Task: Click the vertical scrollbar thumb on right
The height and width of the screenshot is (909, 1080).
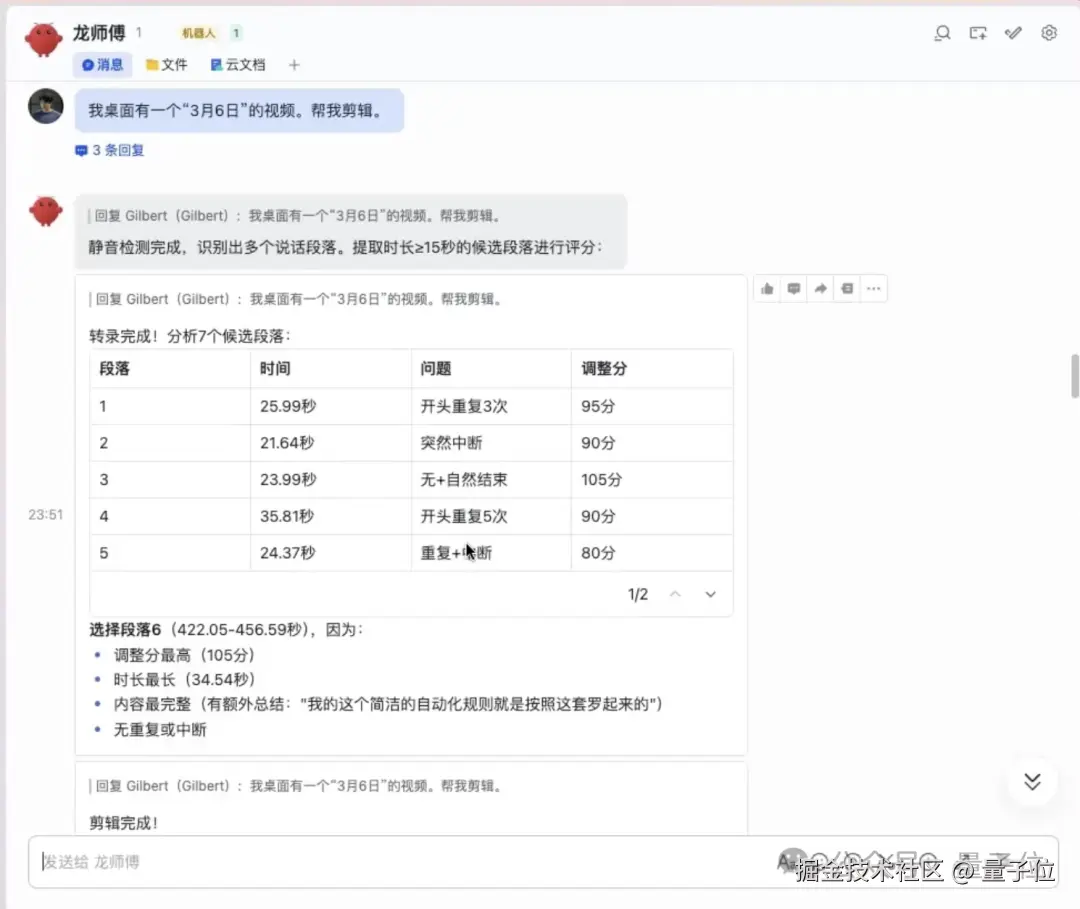Action: click(1074, 376)
